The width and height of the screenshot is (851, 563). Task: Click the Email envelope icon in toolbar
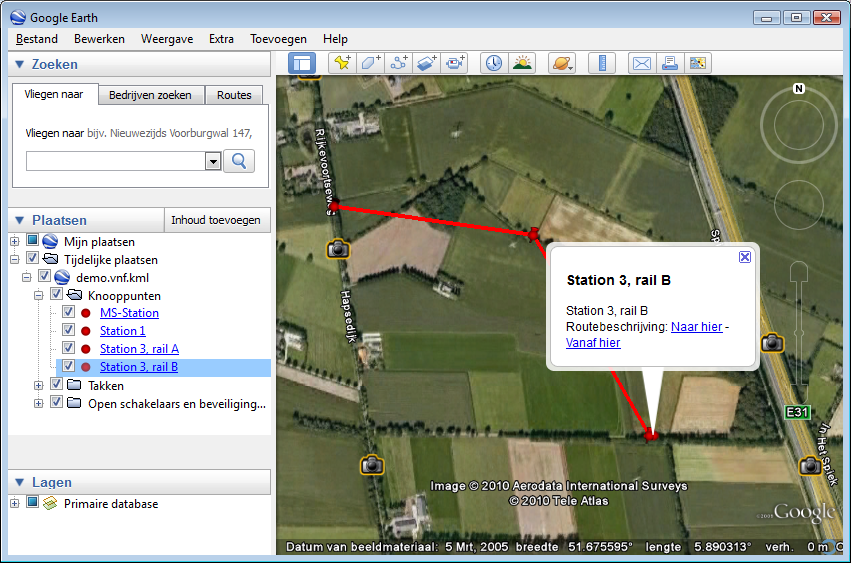click(641, 63)
